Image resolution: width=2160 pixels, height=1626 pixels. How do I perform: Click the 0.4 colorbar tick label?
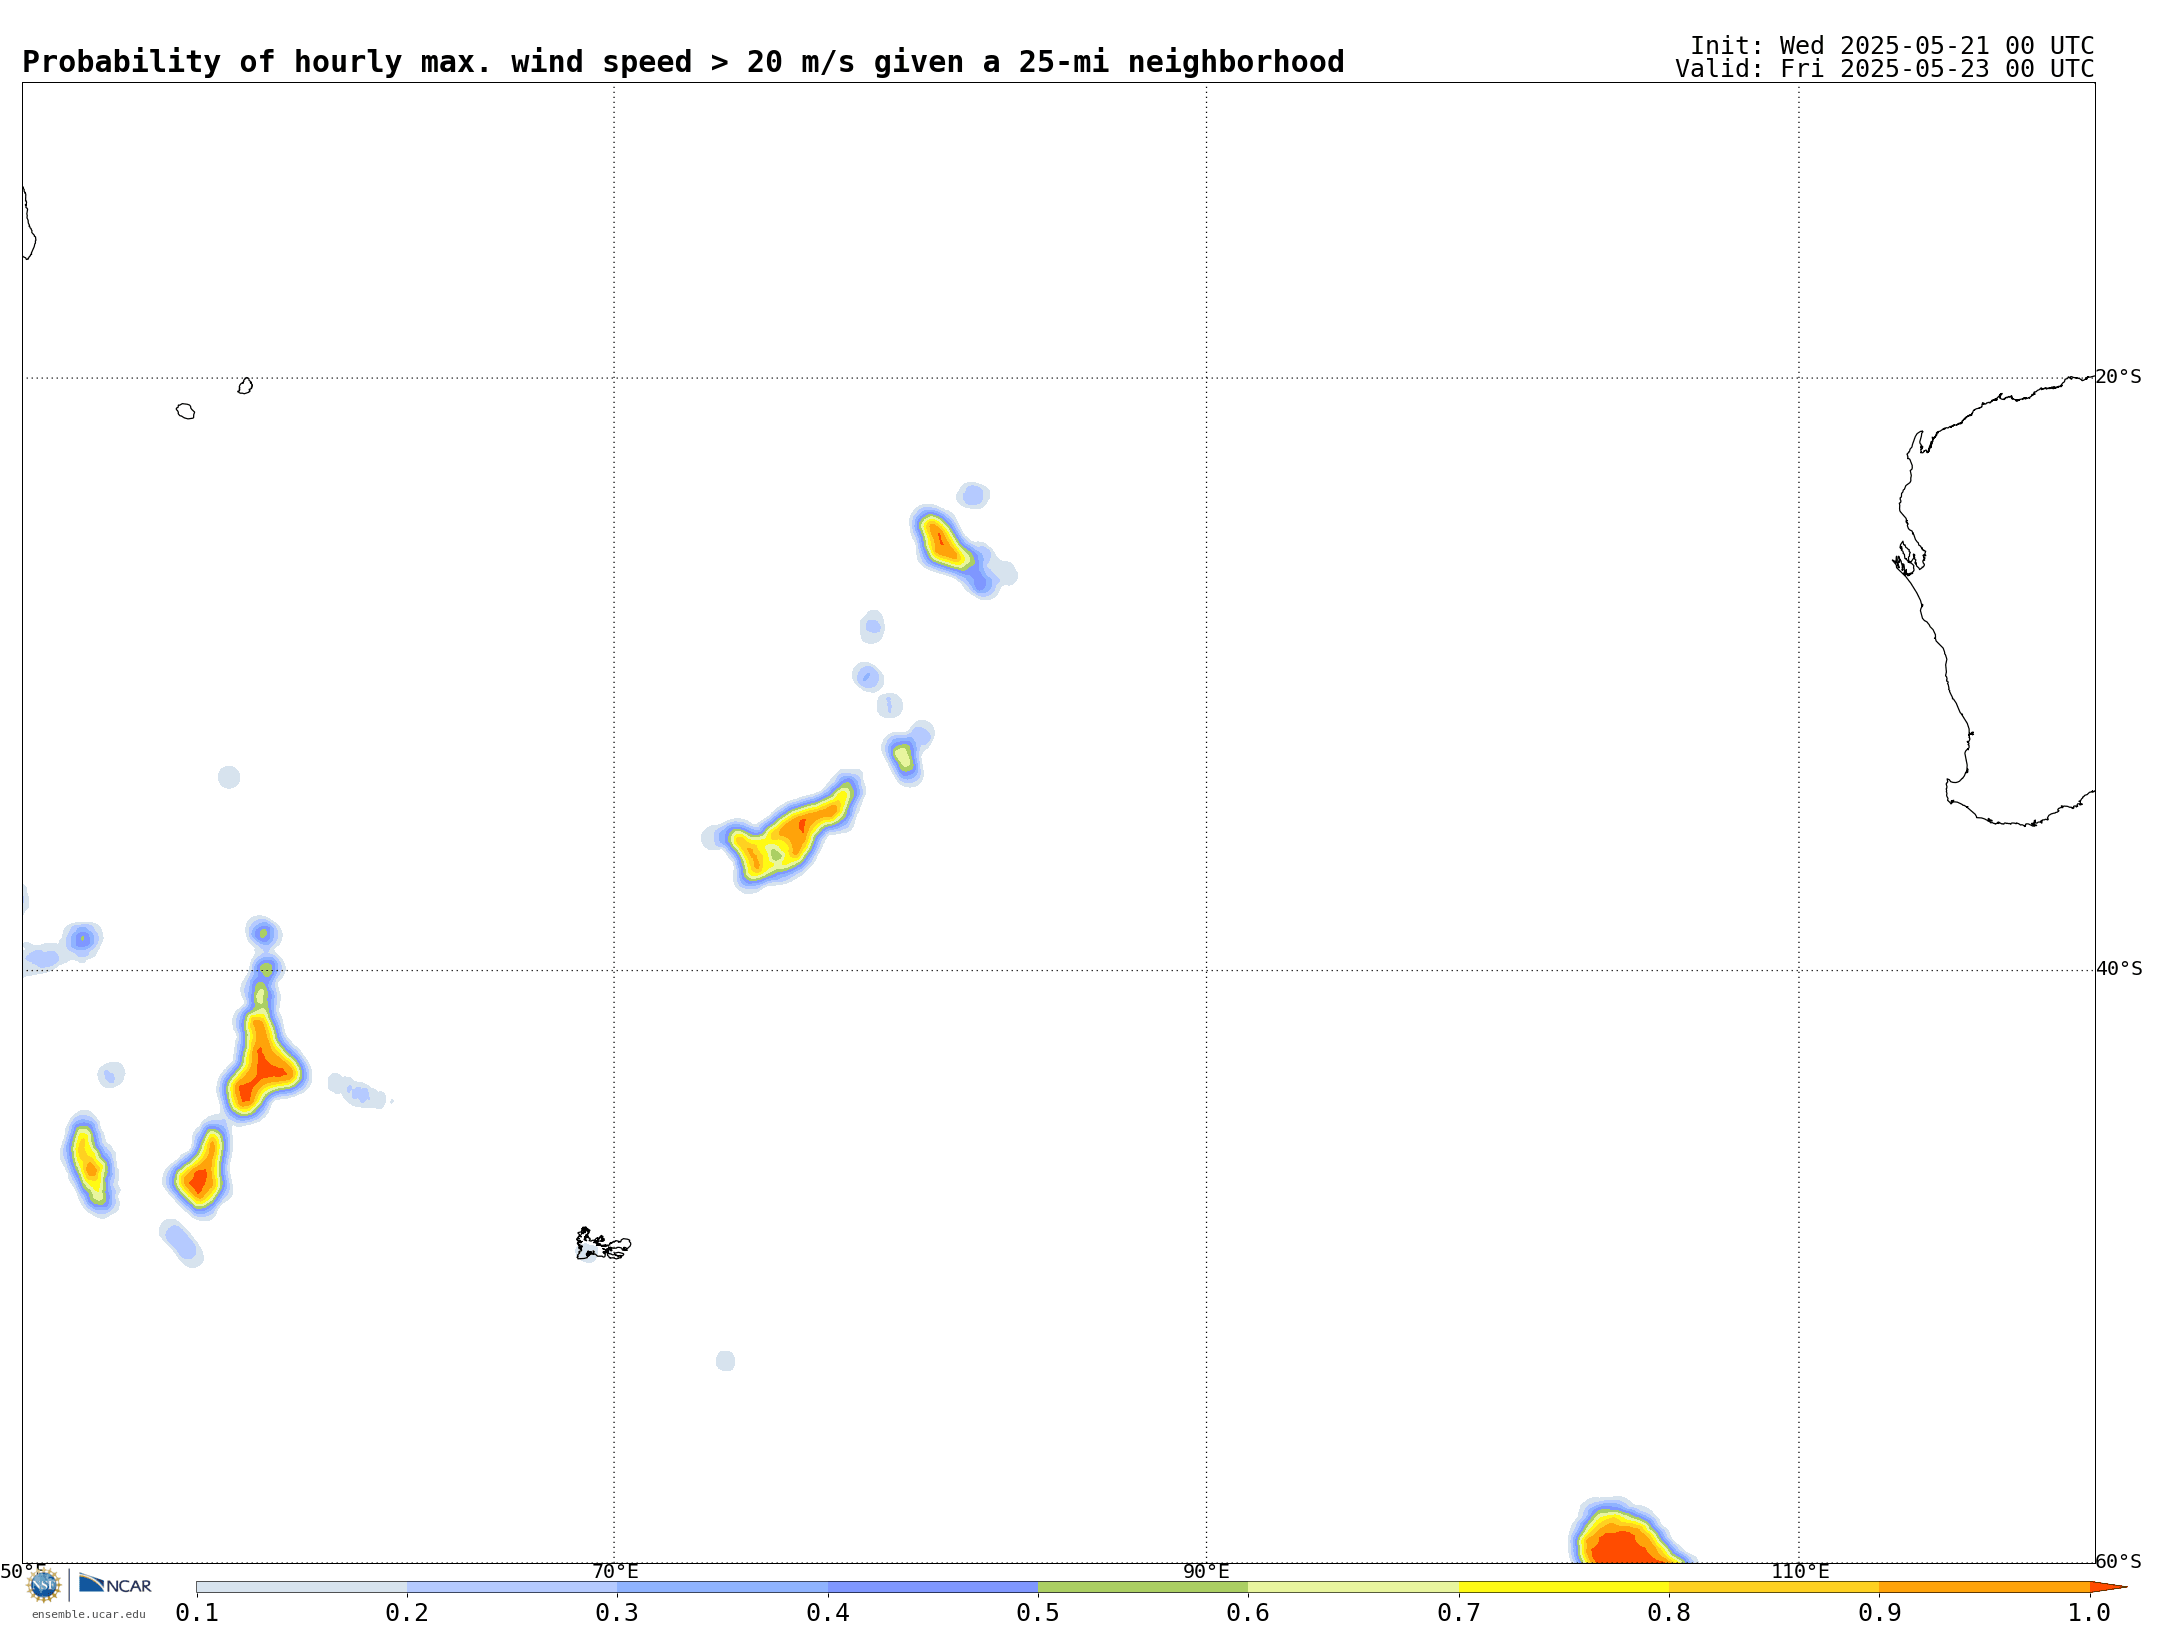(828, 1612)
